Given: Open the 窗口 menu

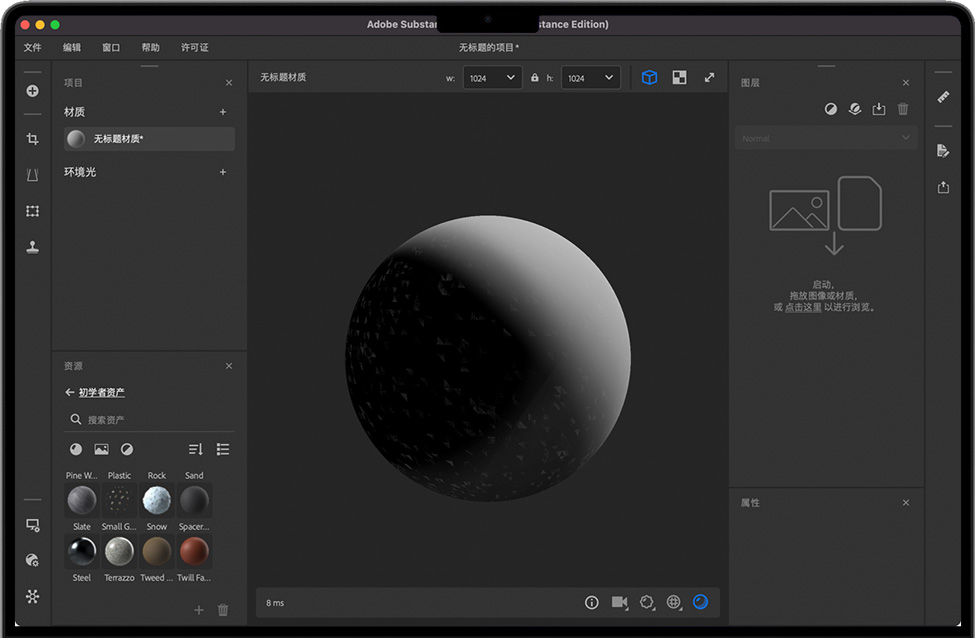Looking at the screenshot, I should [111, 47].
